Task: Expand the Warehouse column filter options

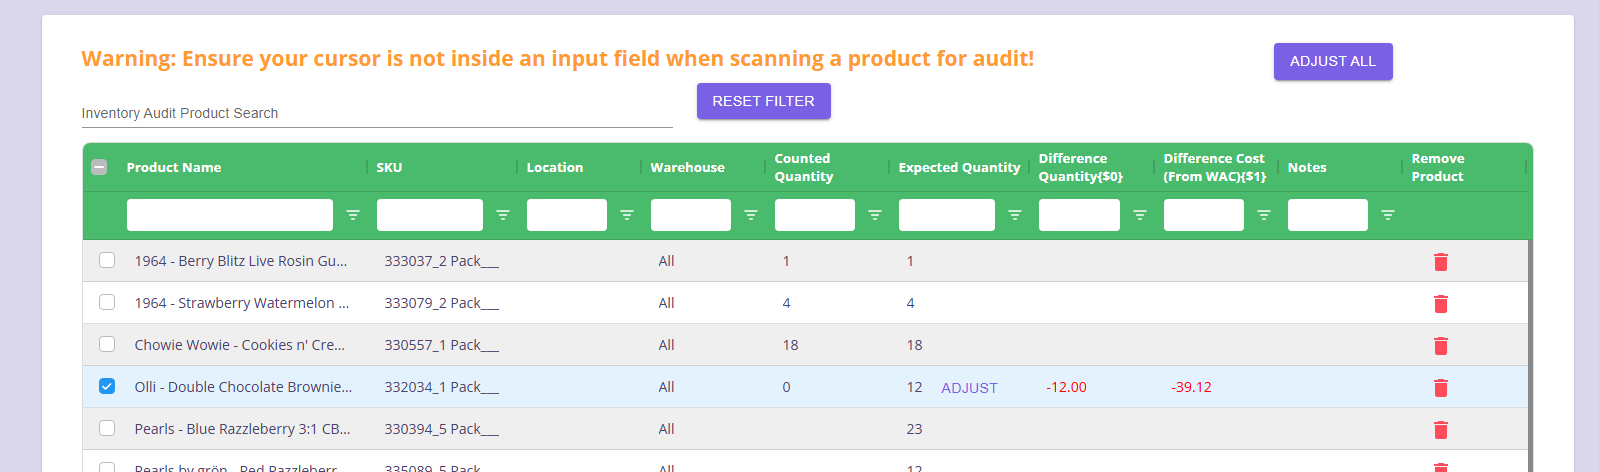Action: (x=751, y=215)
